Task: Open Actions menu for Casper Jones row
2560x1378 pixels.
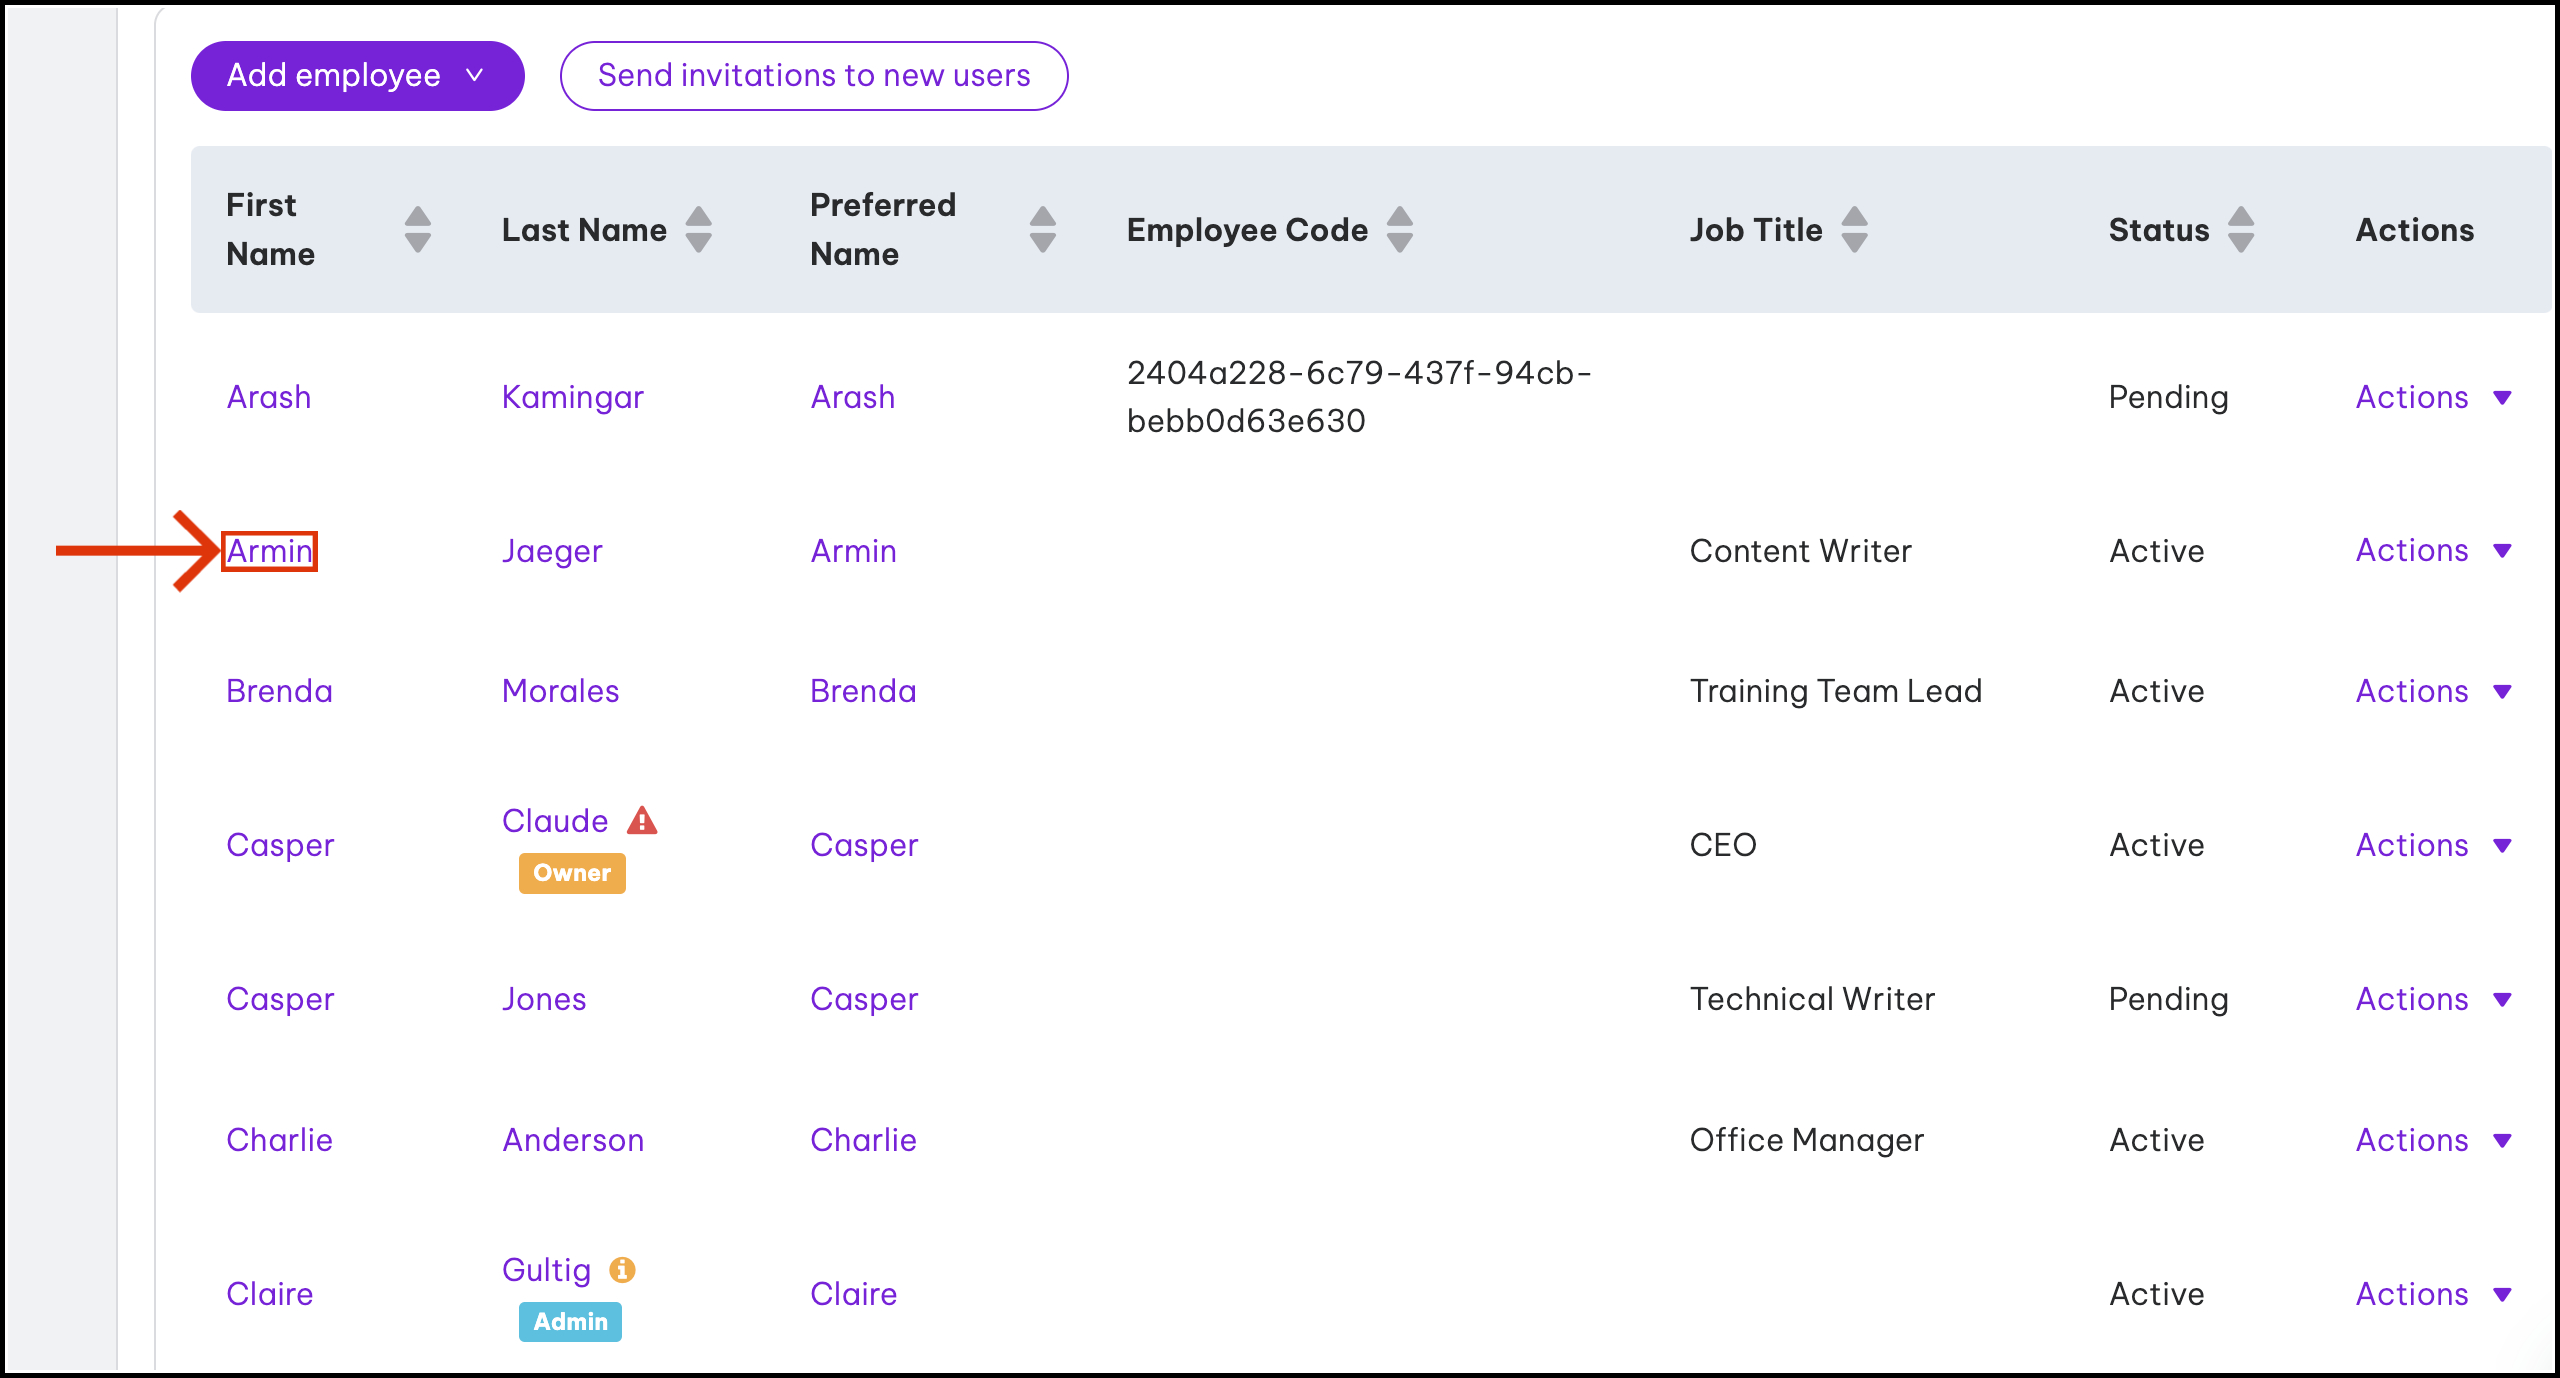Action: point(2432,999)
